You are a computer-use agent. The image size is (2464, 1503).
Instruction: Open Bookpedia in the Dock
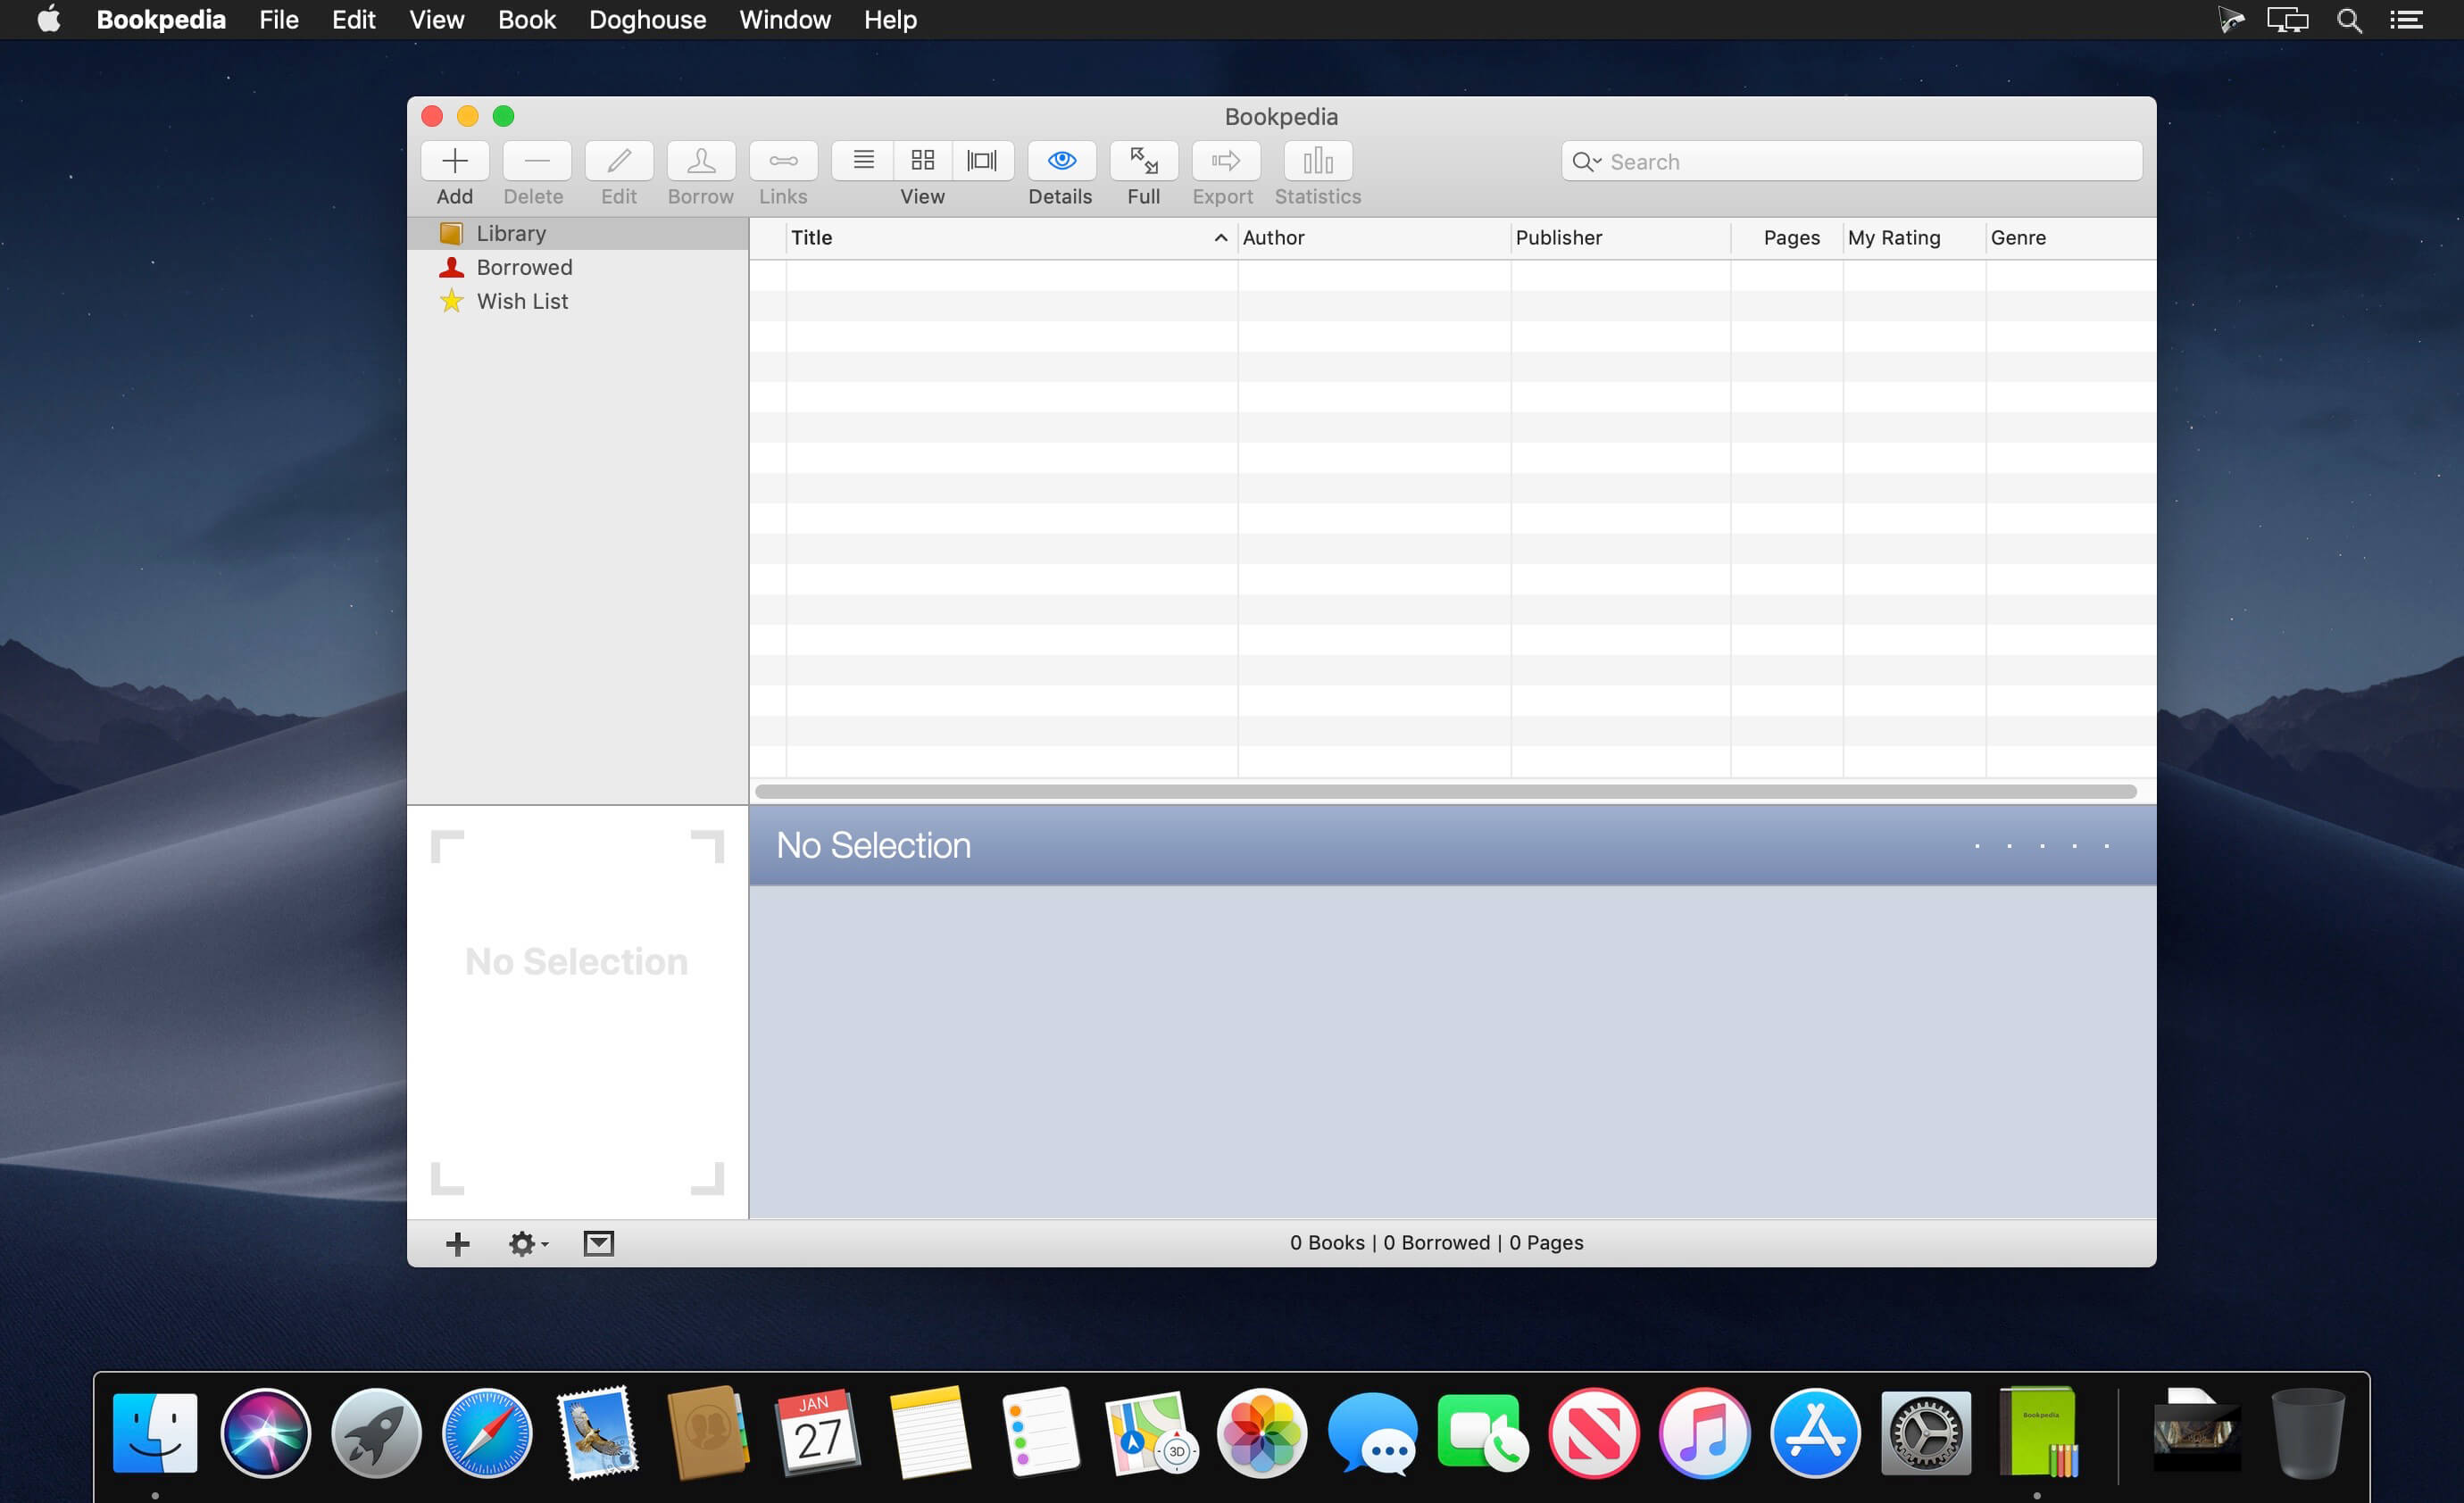point(2038,1433)
